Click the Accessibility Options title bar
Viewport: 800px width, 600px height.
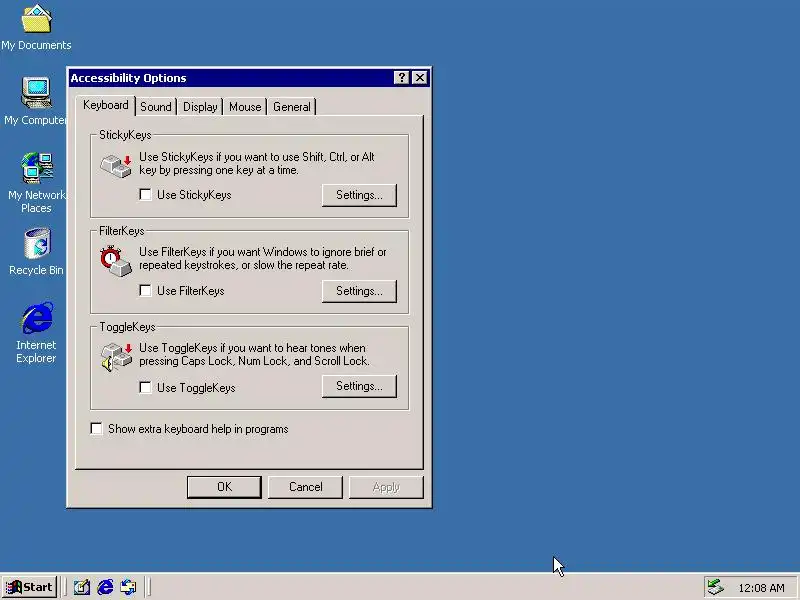pyautogui.click(x=249, y=78)
